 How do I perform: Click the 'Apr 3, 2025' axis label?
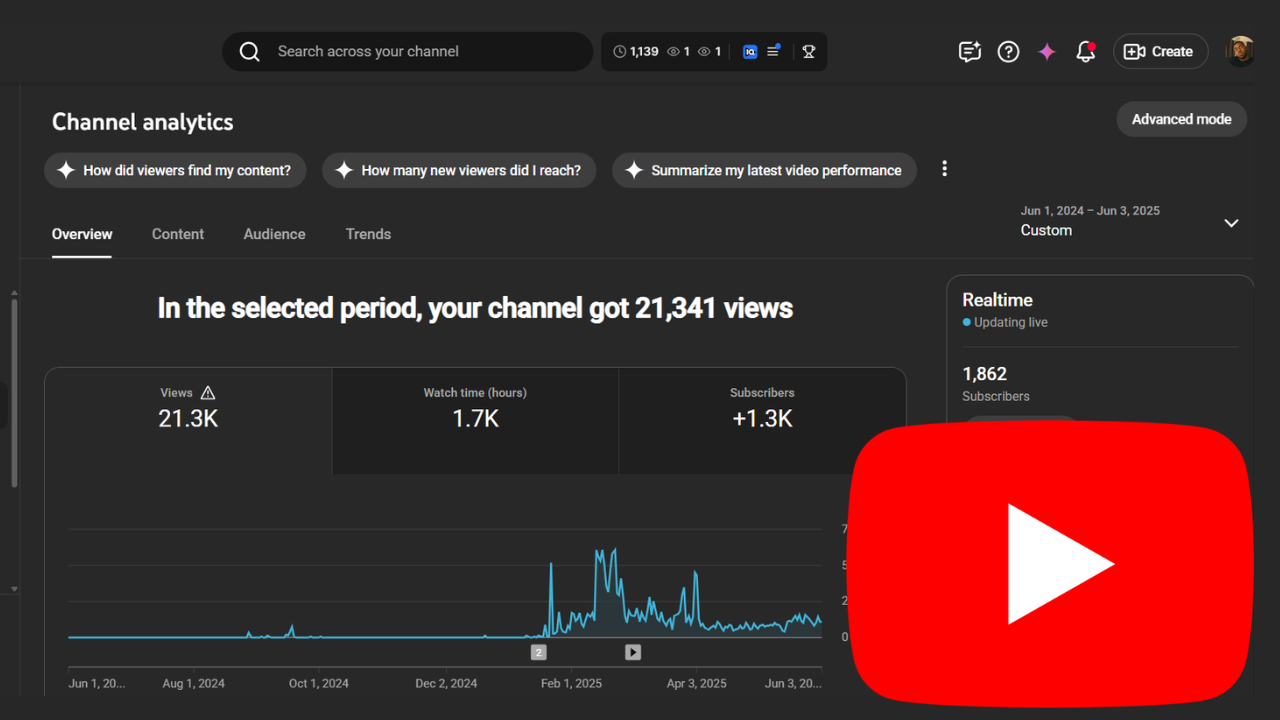pyautogui.click(x=697, y=684)
